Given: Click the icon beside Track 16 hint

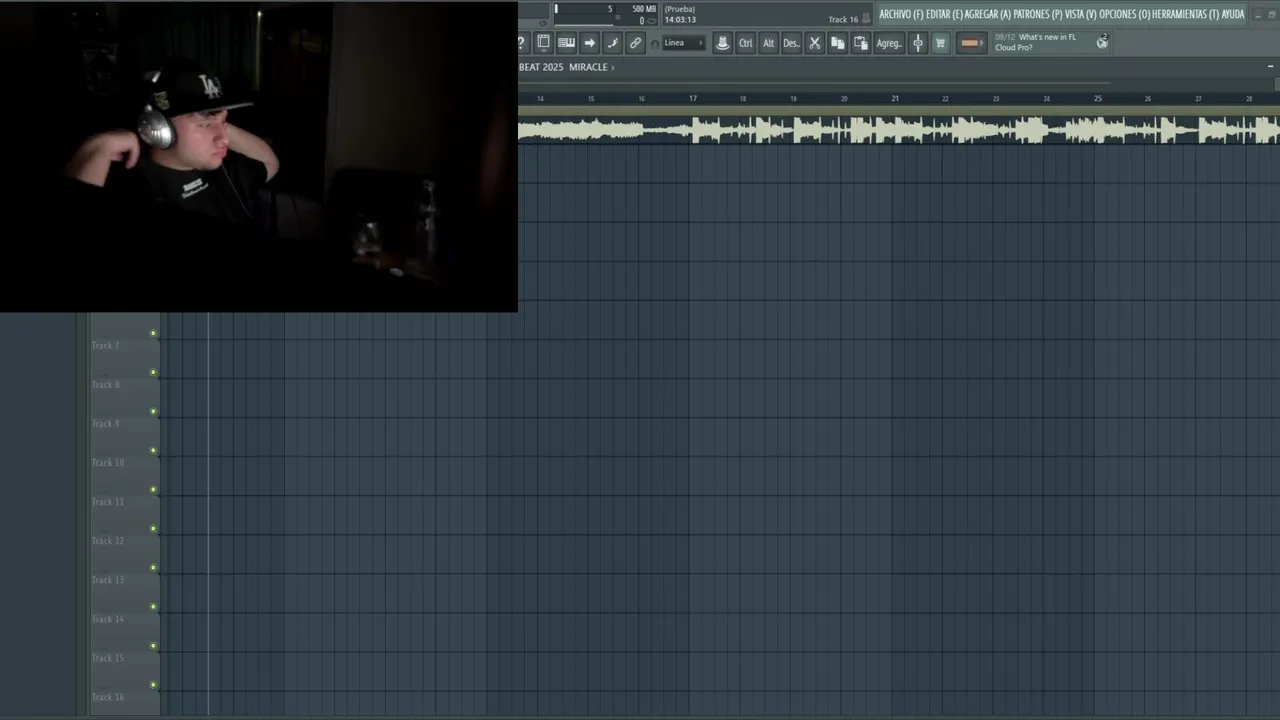Looking at the screenshot, I should point(866,18).
